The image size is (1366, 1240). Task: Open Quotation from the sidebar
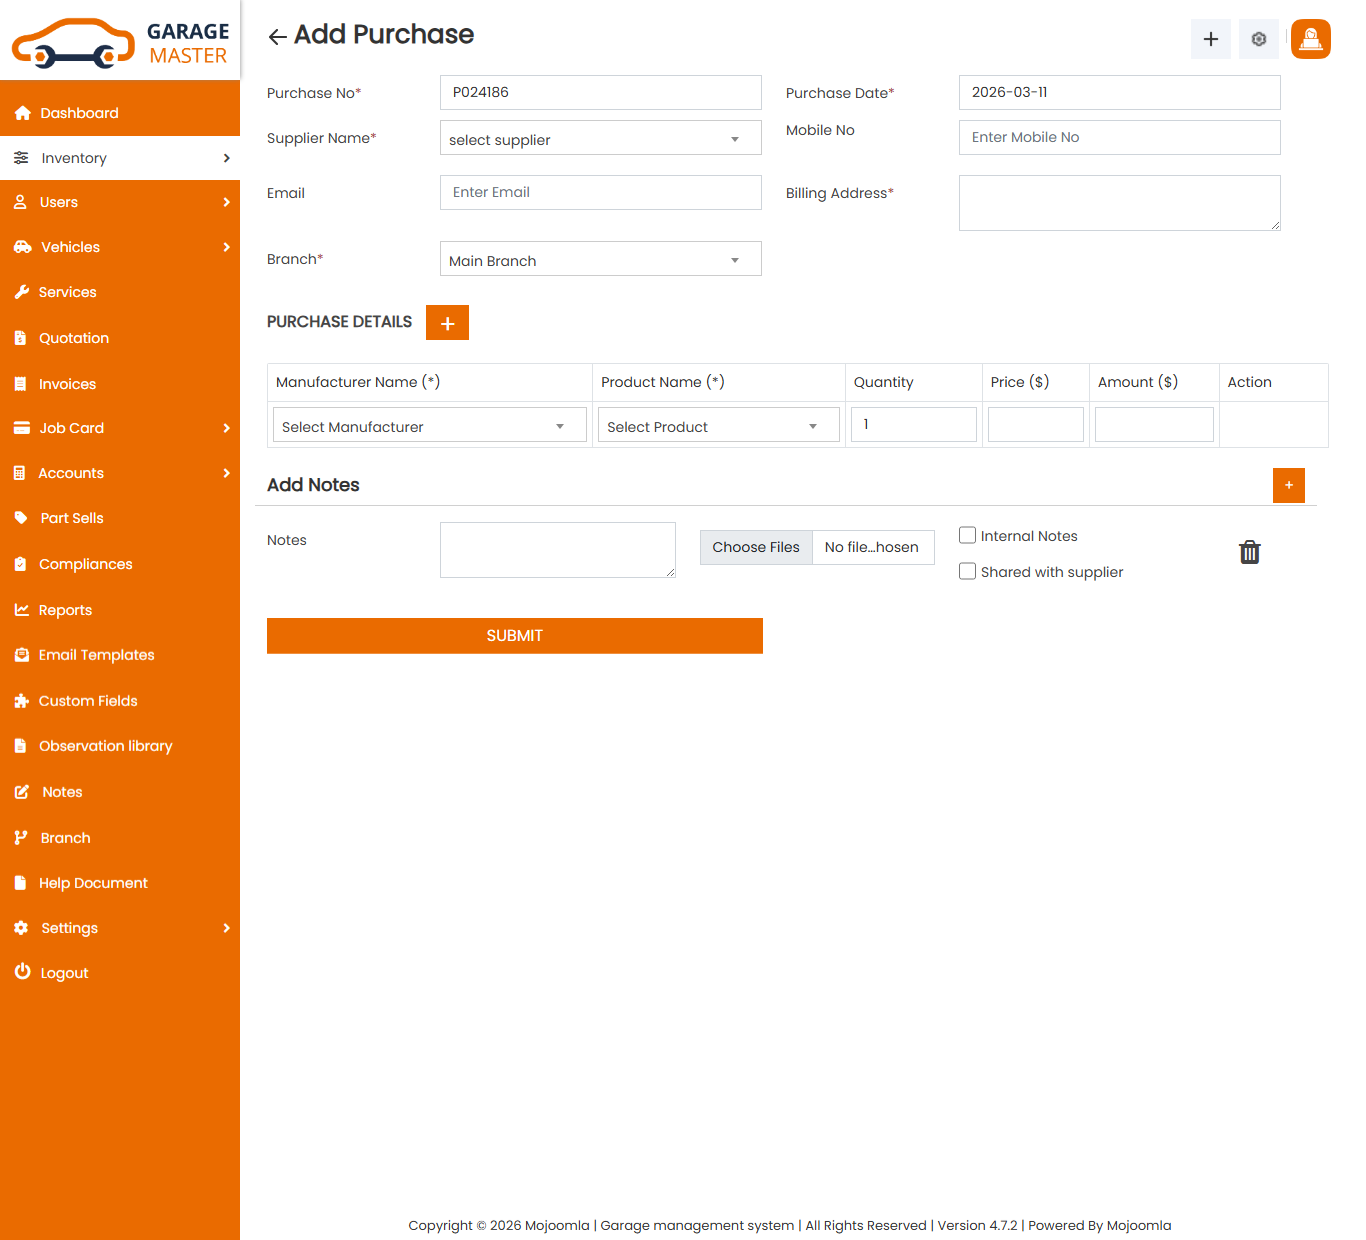[74, 338]
